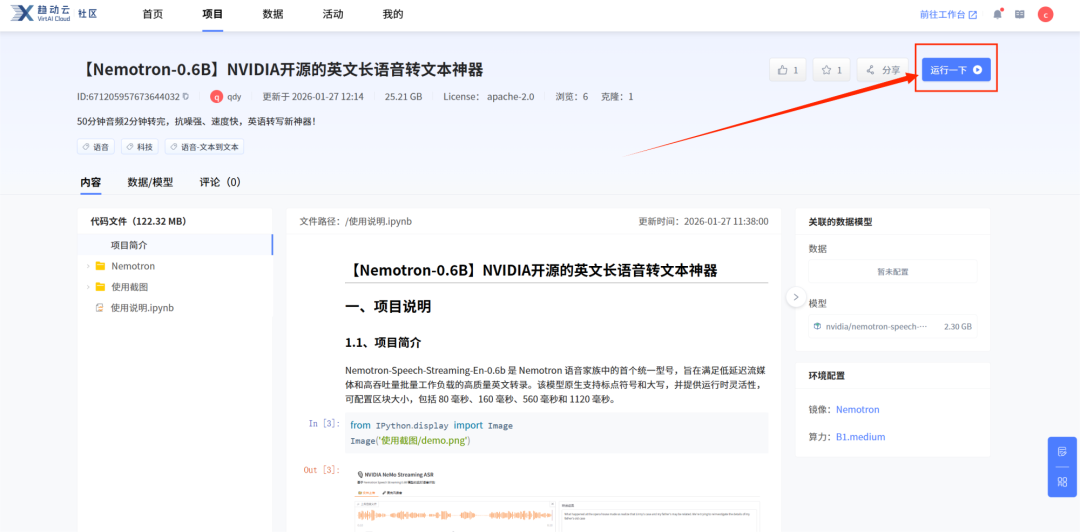
Task: Click the 代码文件（122.32 MB）header
Action: 138,221
